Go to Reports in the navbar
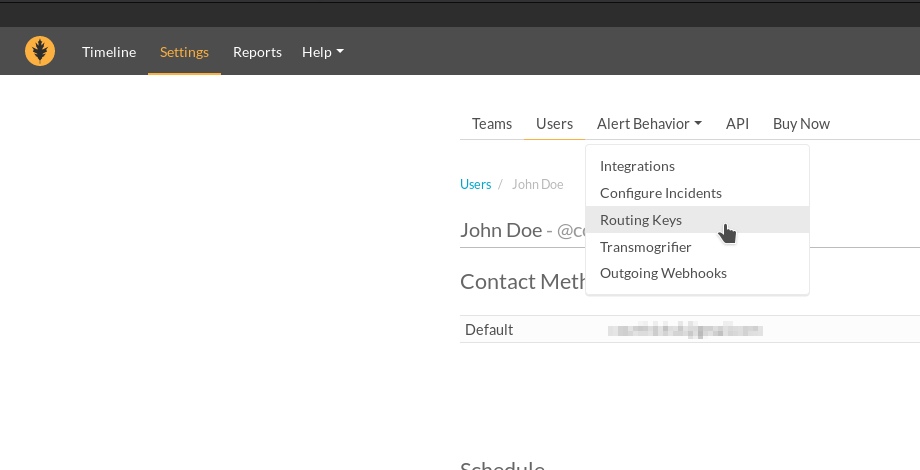Image resolution: width=920 pixels, height=470 pixels. (x=257, y=52)
